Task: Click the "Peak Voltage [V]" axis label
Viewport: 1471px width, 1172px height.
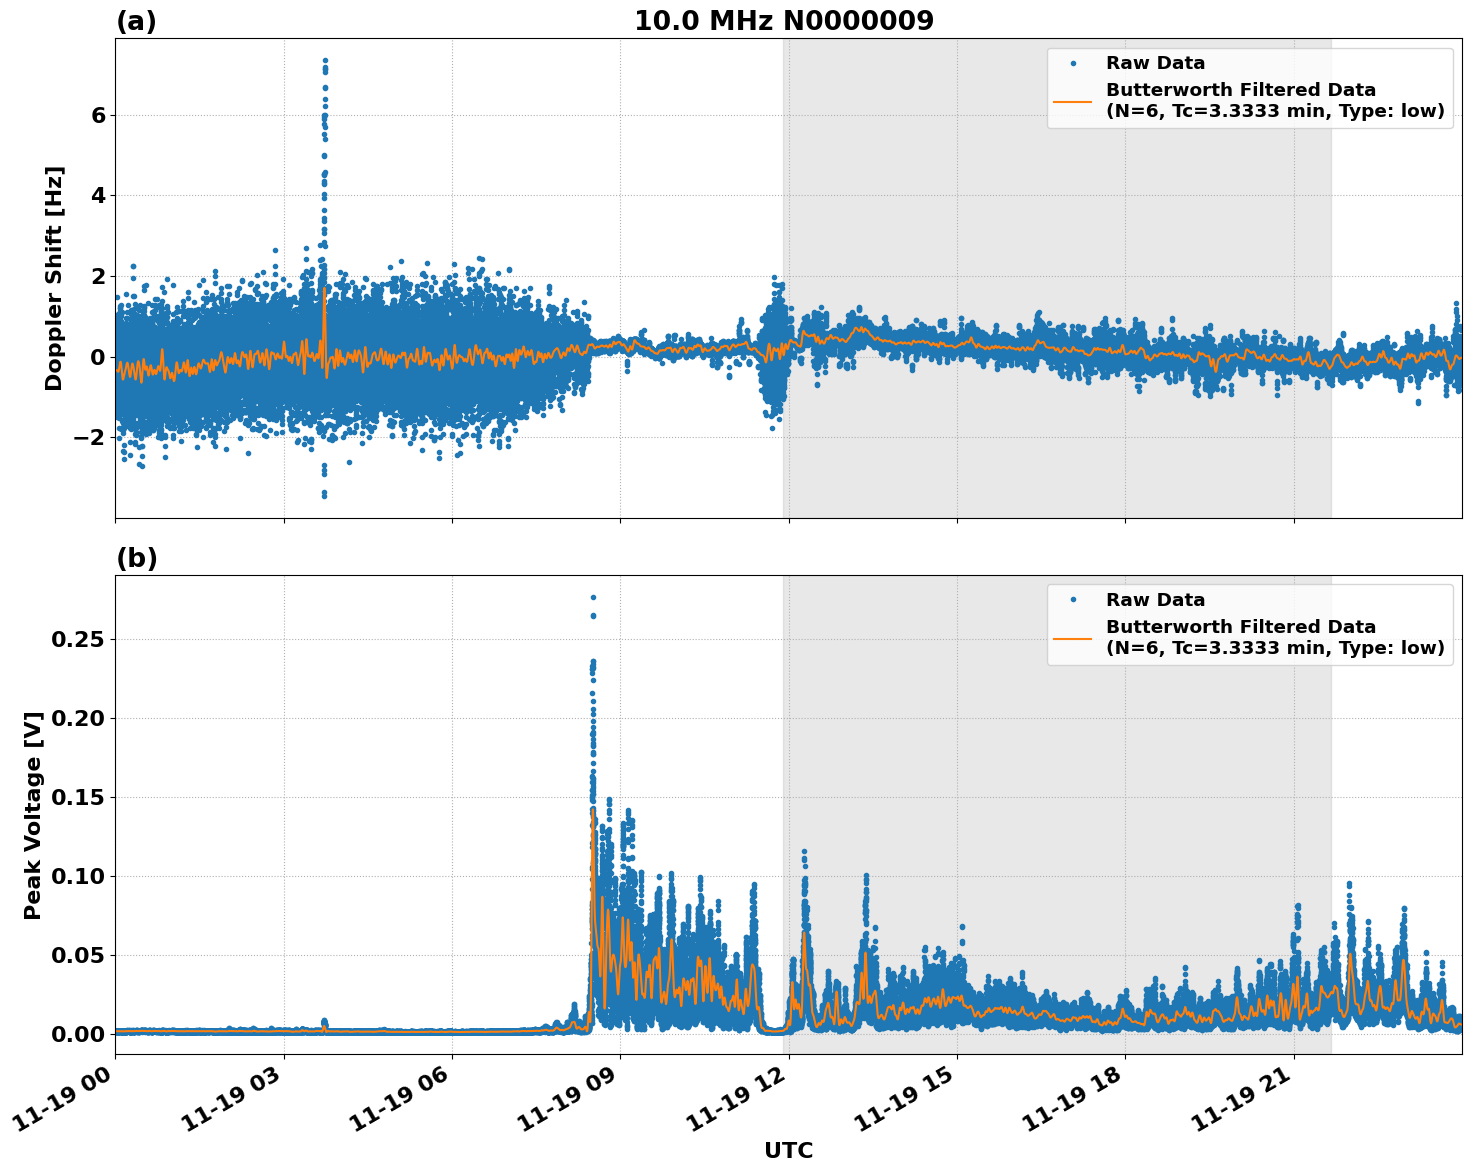Action: (33, 815)
